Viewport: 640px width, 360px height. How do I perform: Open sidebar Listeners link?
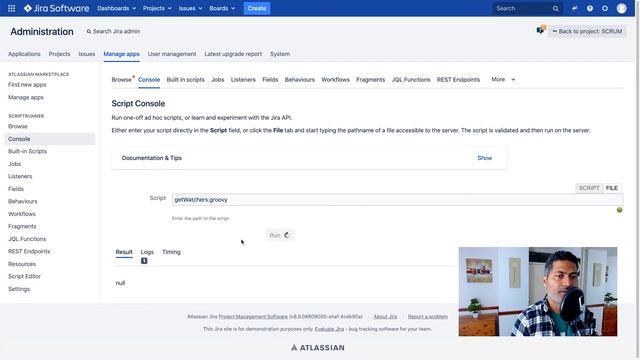20,176
